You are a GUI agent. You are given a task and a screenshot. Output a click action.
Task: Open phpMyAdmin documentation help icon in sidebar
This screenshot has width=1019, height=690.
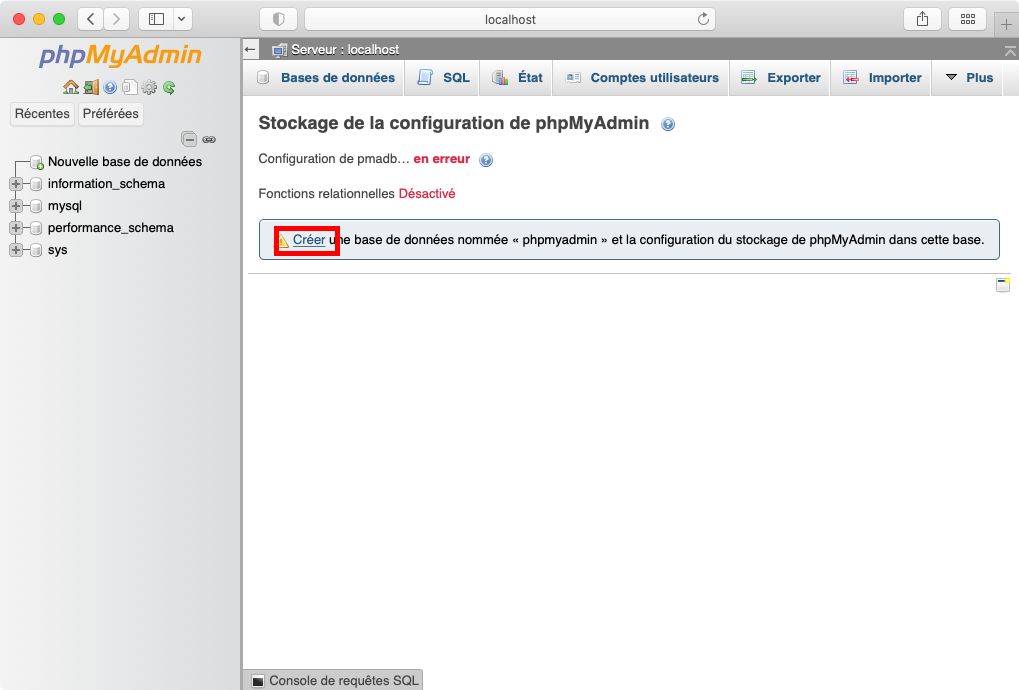tap(110, 88)
